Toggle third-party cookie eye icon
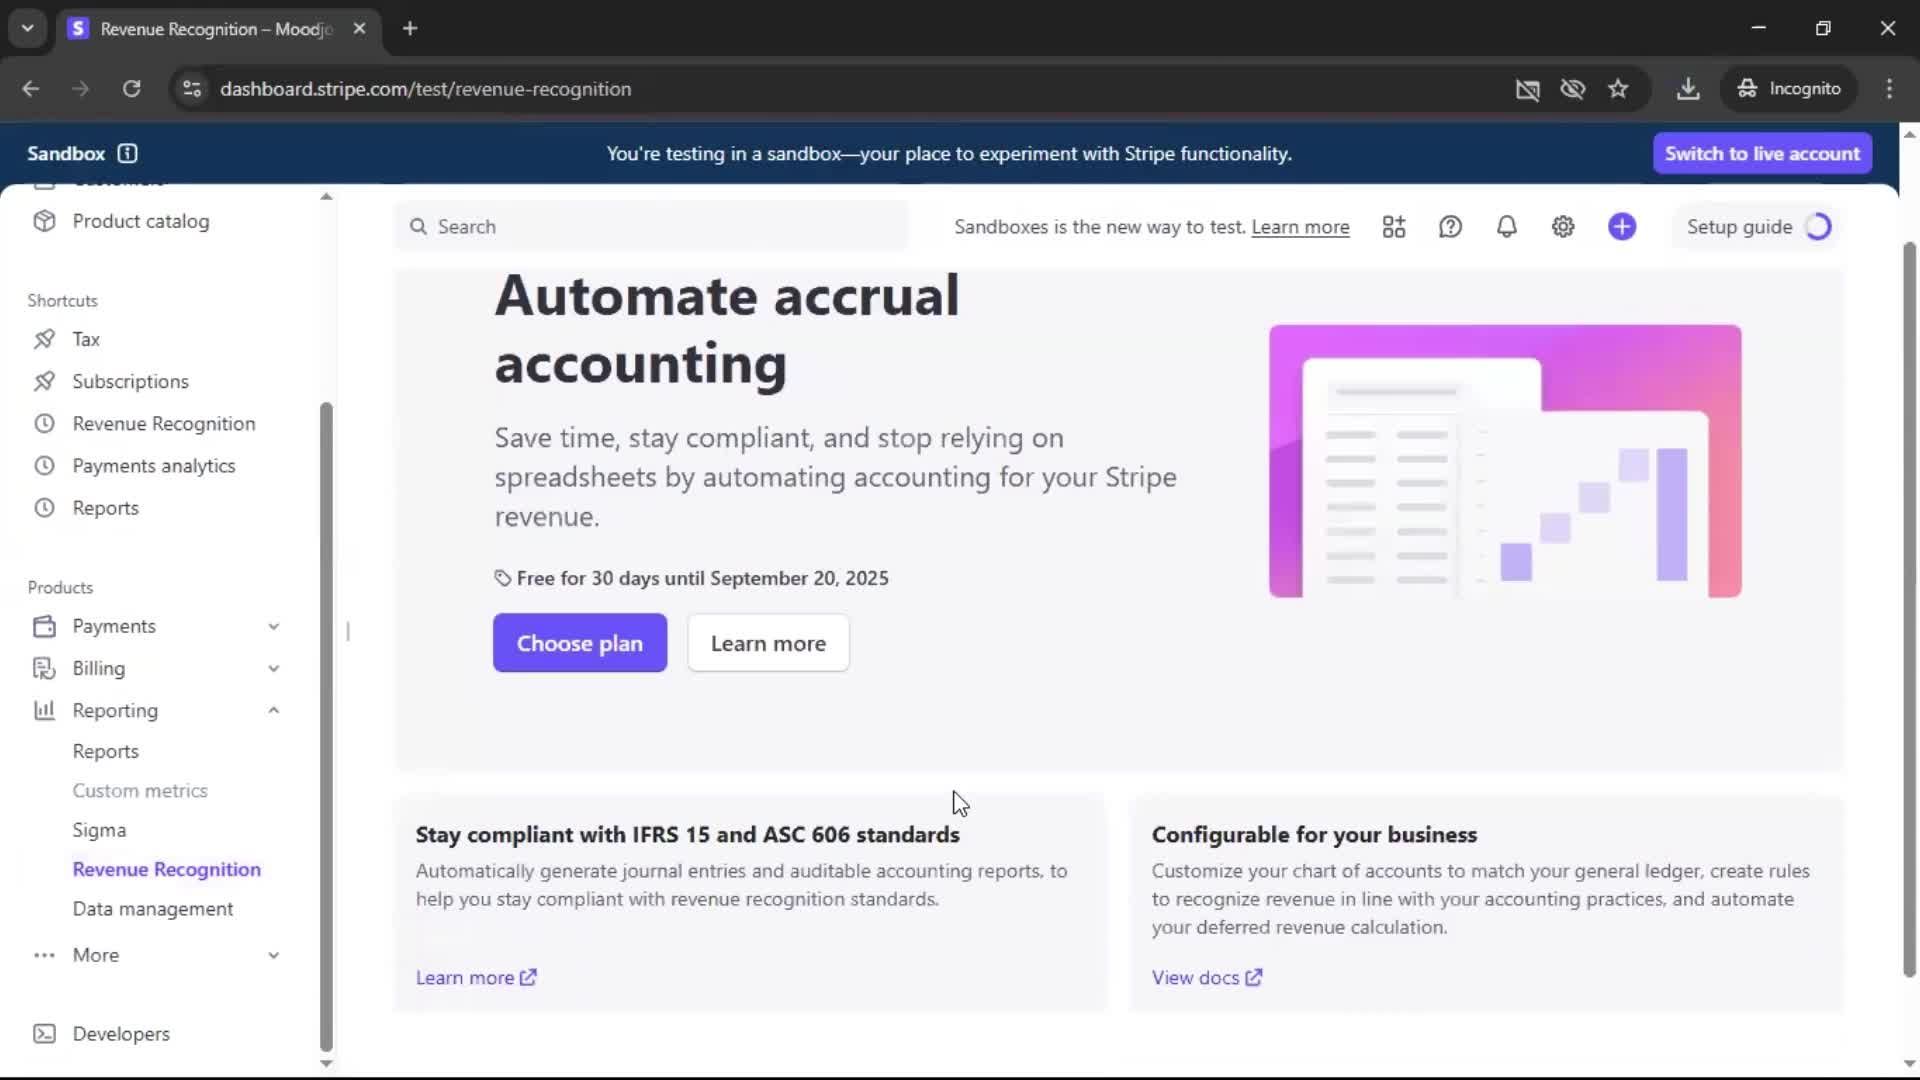 1572,89
